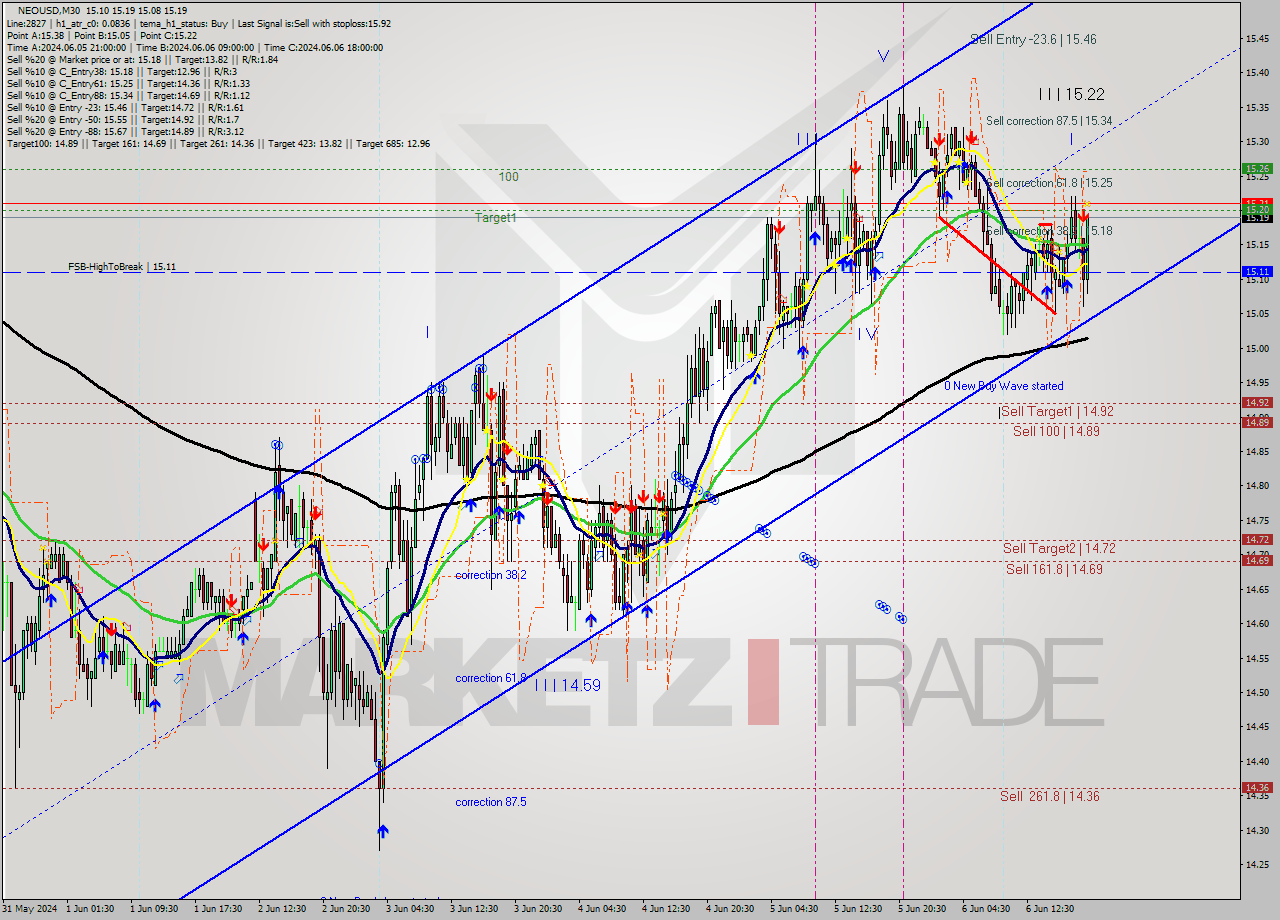Image resolution: width=1280 pixels, height=920 pixels.
Task: Click the 'Target1' level label
Action: coord(496,217)
